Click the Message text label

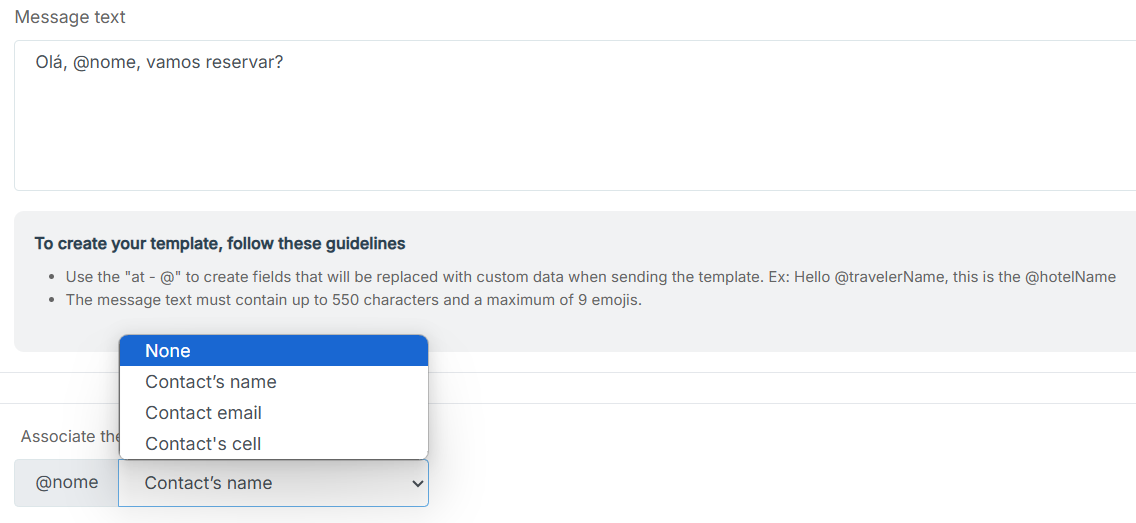point(70,17)
